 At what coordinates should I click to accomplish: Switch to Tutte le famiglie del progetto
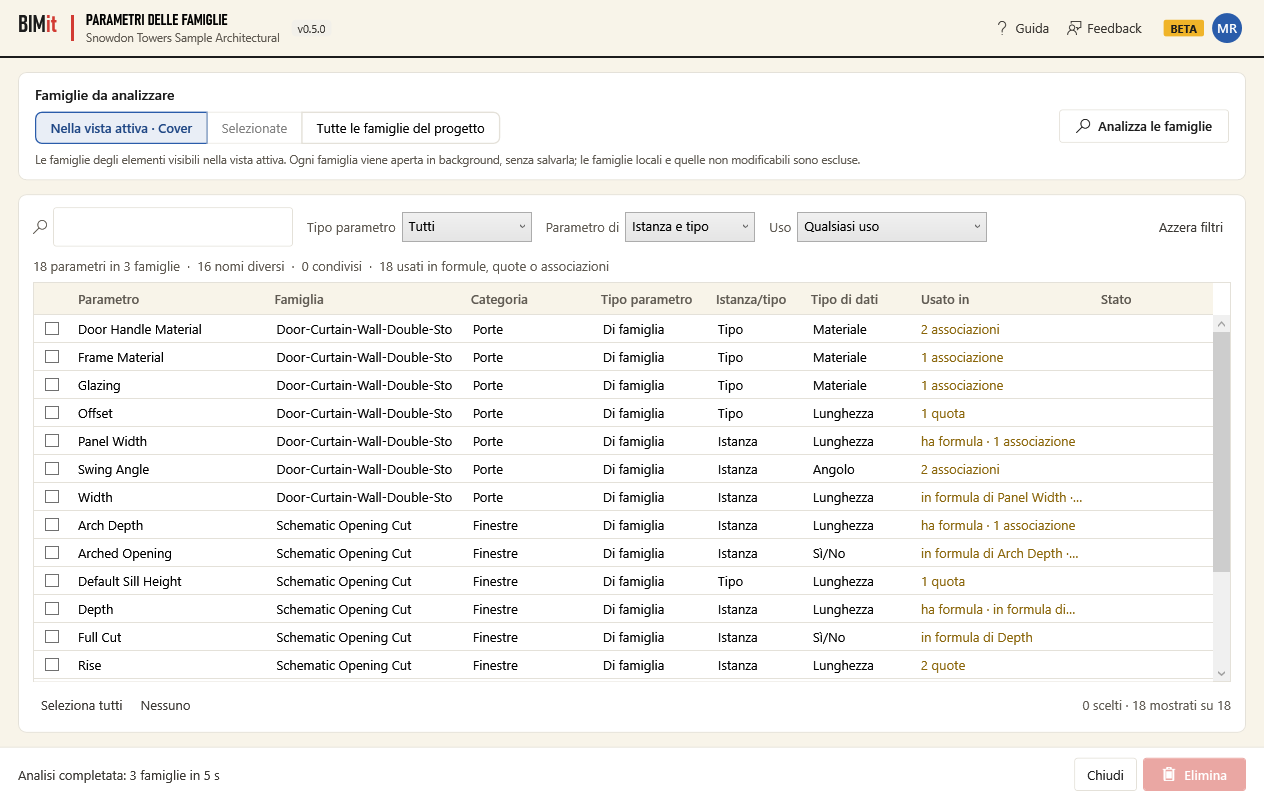click(x=400, y=128)
